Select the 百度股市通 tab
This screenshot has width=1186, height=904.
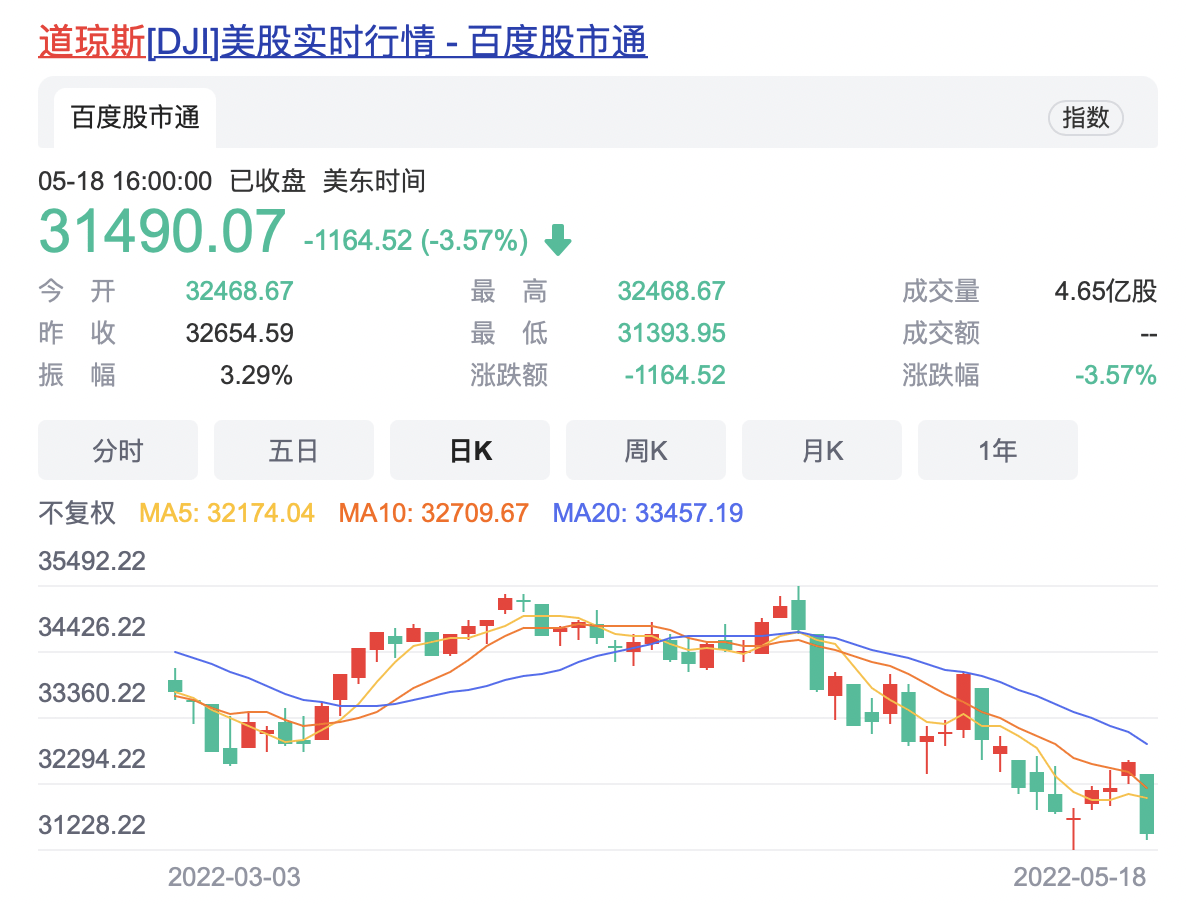136,117
